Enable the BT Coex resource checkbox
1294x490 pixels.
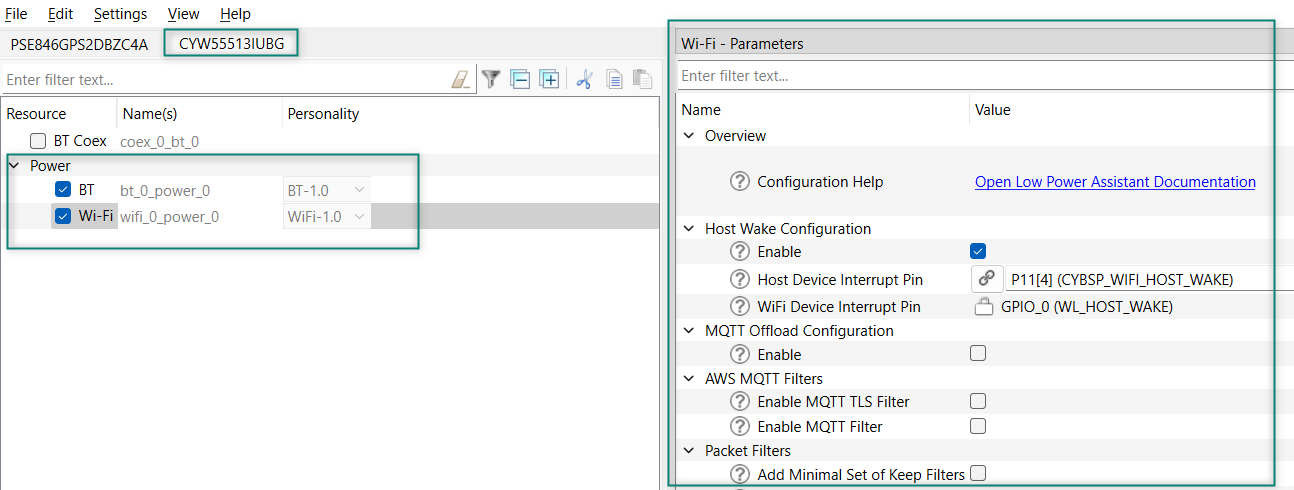38,141
